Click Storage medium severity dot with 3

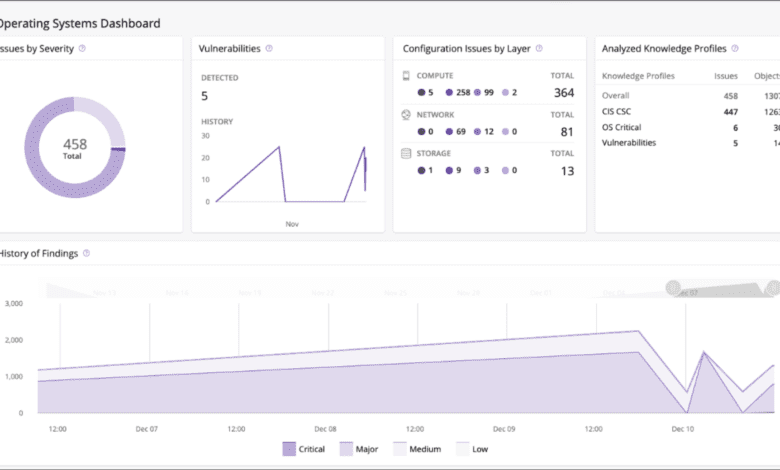pos(478,171)
